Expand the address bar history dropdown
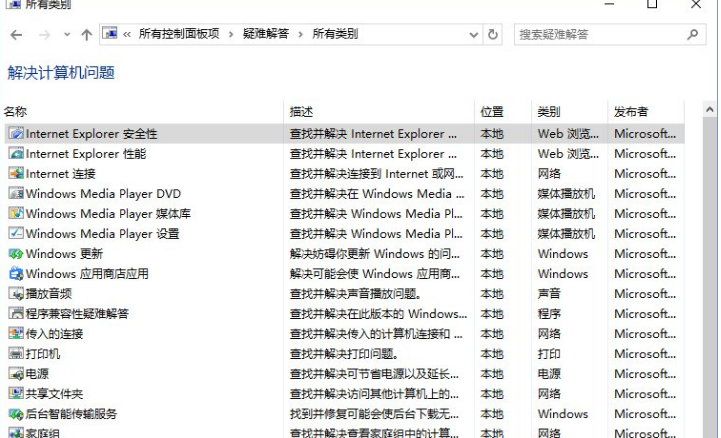 (473, 34)
